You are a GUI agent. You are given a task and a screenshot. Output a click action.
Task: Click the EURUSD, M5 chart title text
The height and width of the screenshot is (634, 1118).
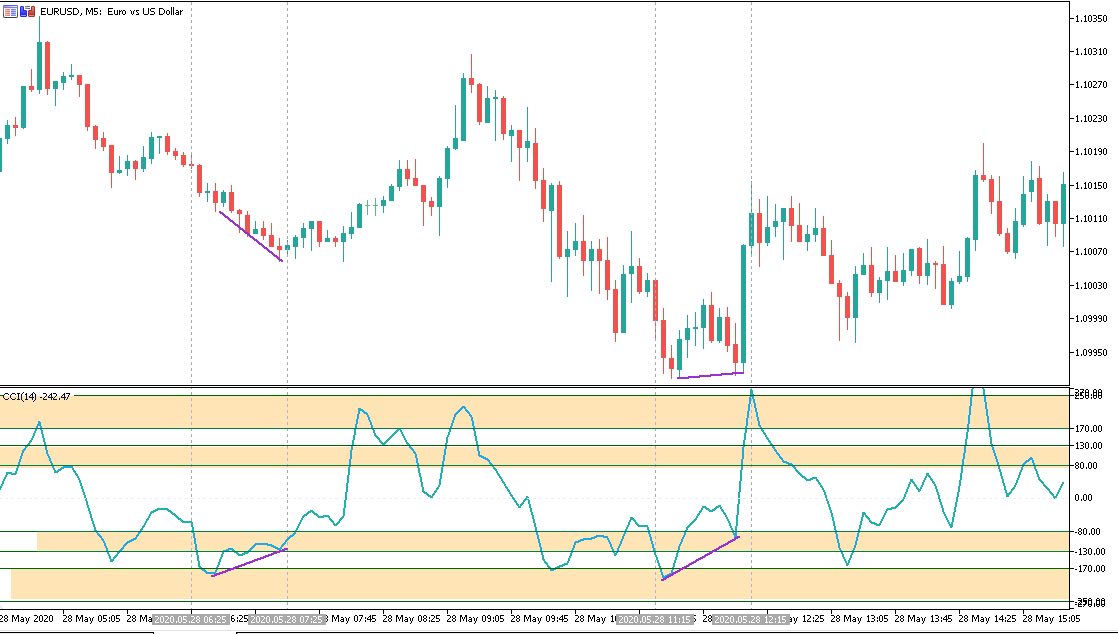pos(111,11)
